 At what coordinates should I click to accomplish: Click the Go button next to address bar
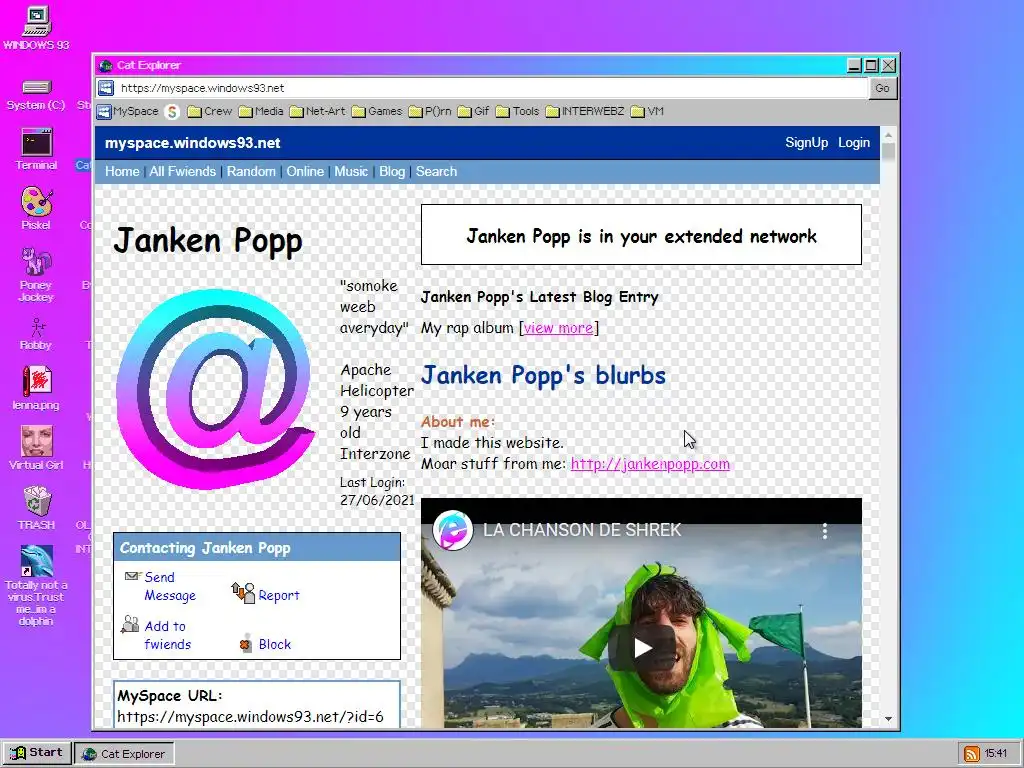coord(882,88)
